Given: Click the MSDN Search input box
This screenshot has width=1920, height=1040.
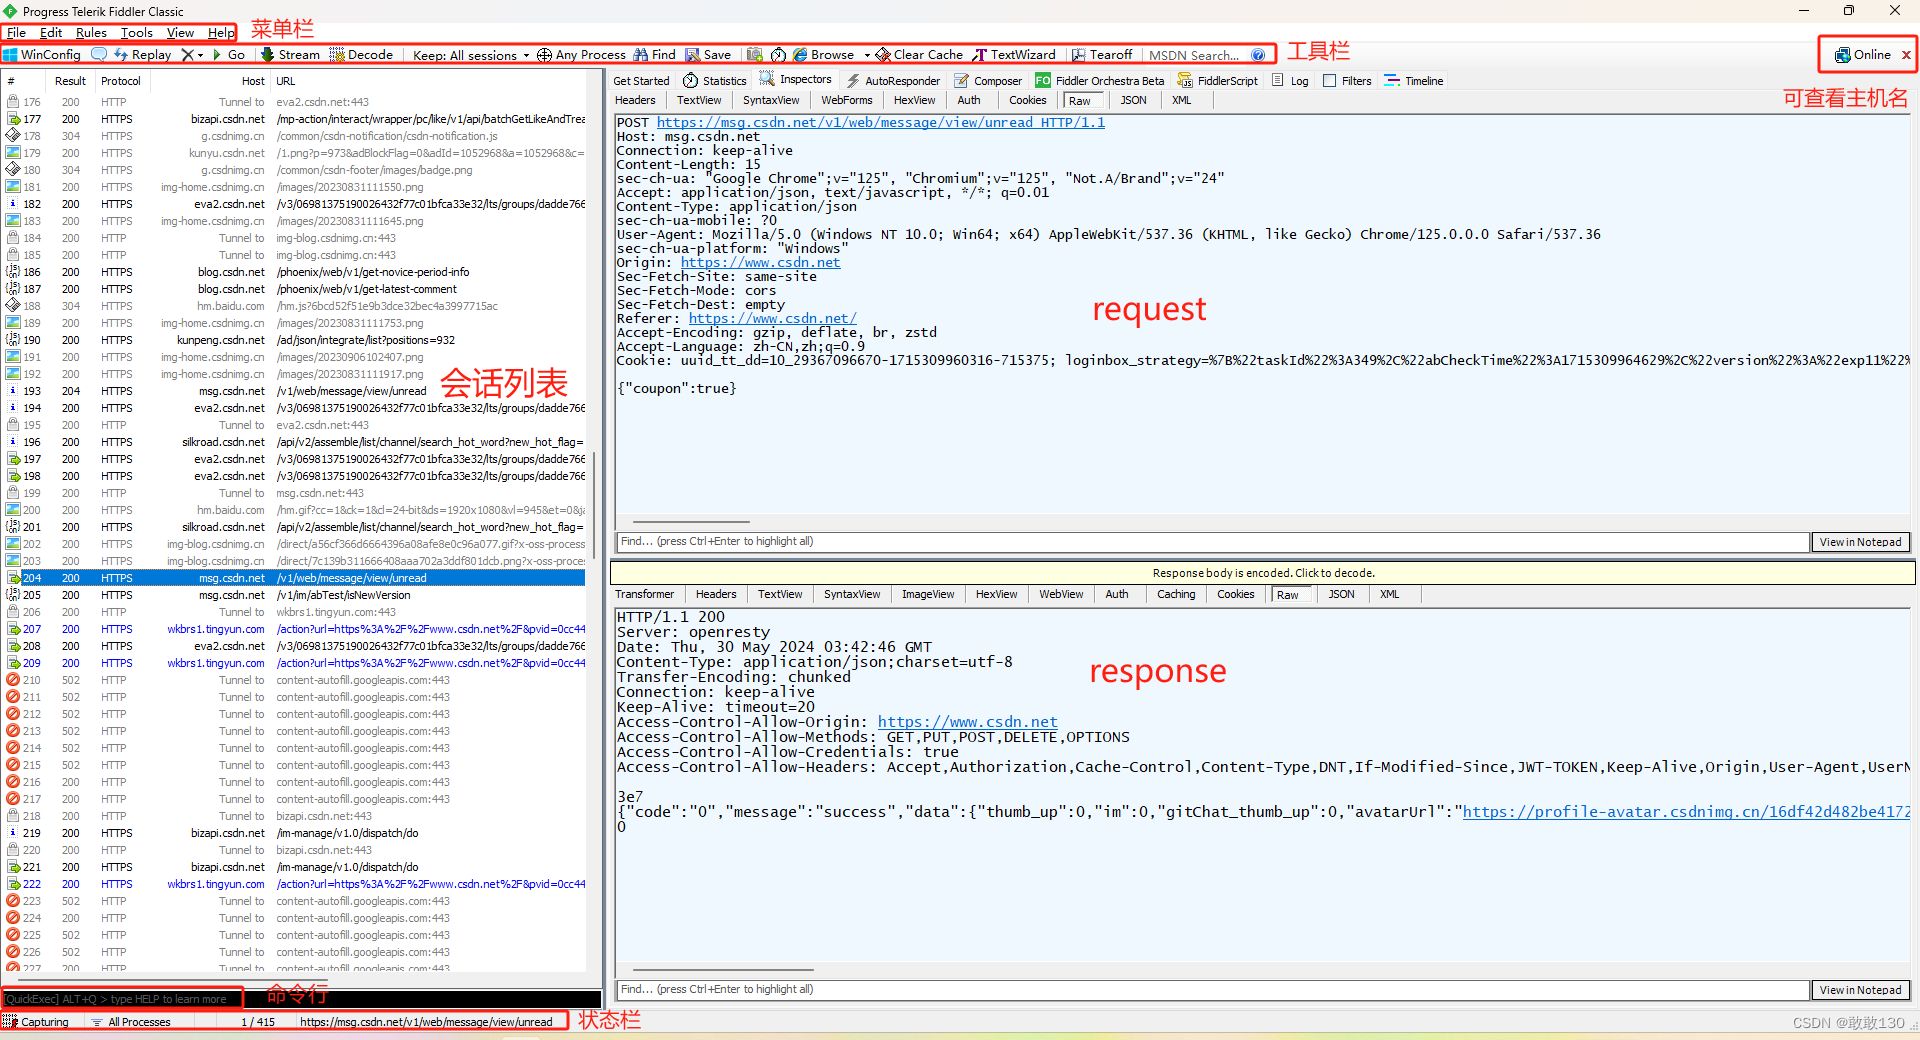Looking at the screenshot, I should coord(1195,55).
